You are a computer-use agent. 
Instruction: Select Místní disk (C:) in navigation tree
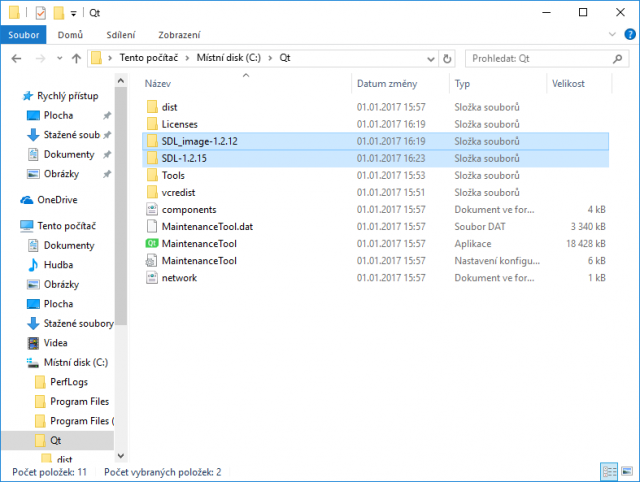(x=76, y=362)
